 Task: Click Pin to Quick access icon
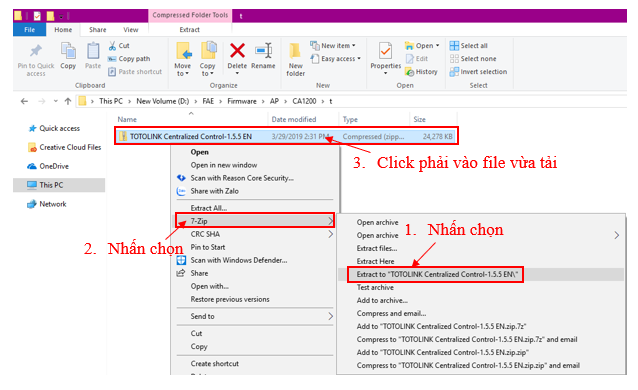click(36, 51)
